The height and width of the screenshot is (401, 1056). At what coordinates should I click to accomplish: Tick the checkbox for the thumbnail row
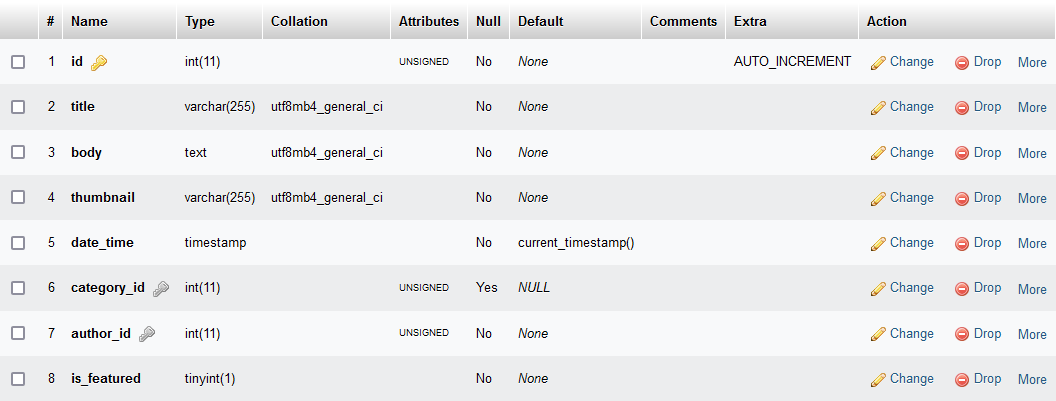18,197
